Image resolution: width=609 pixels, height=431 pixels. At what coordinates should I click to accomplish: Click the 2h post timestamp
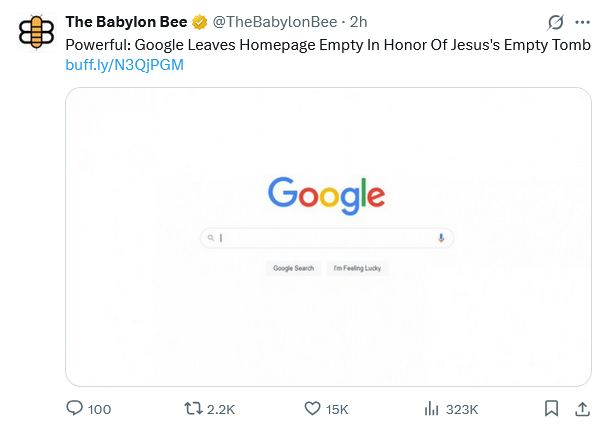tap(356, 22)
